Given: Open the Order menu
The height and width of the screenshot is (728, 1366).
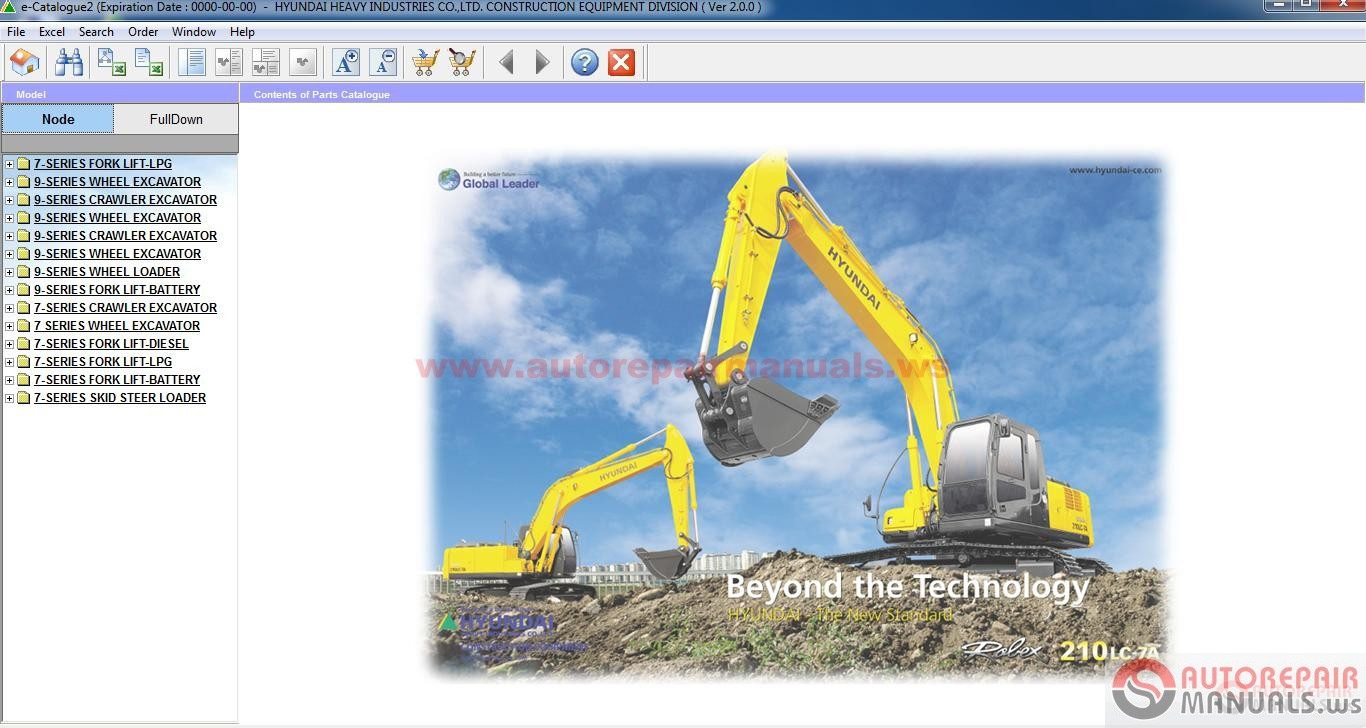Looking at the screenshot, I should coord(143,32).
